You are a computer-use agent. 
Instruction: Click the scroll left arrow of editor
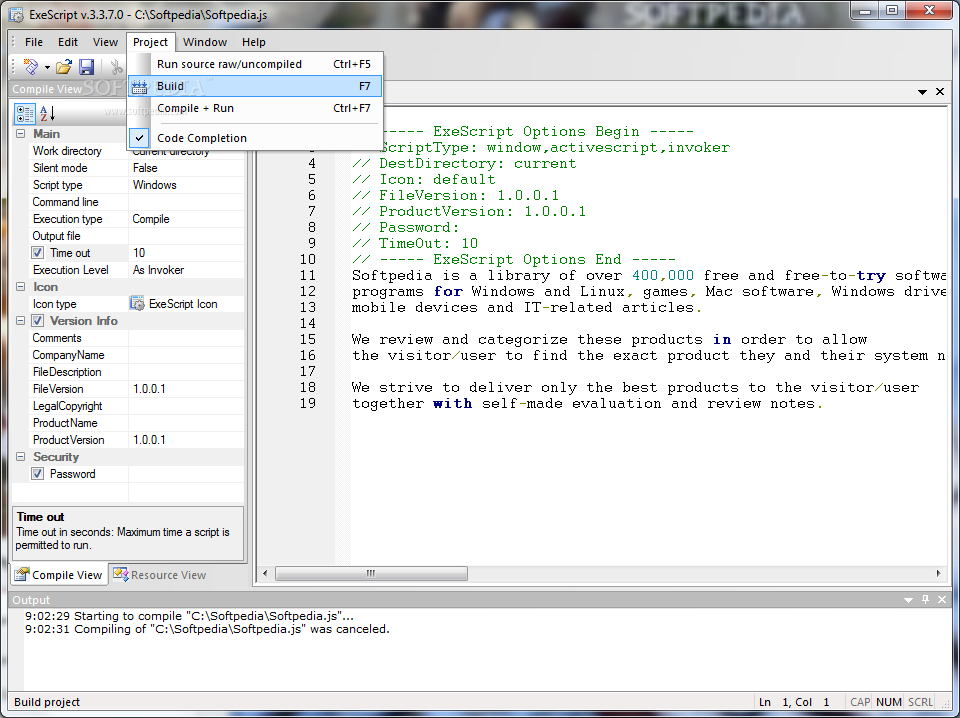(265, 574)
